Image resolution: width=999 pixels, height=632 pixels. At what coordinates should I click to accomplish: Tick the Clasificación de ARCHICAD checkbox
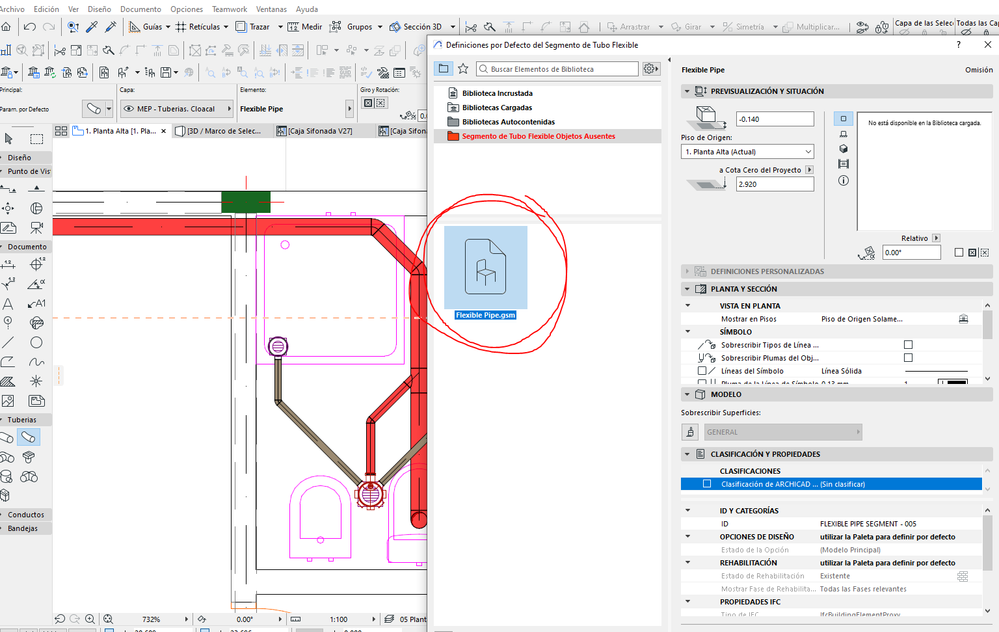click(x=707, y=484)
